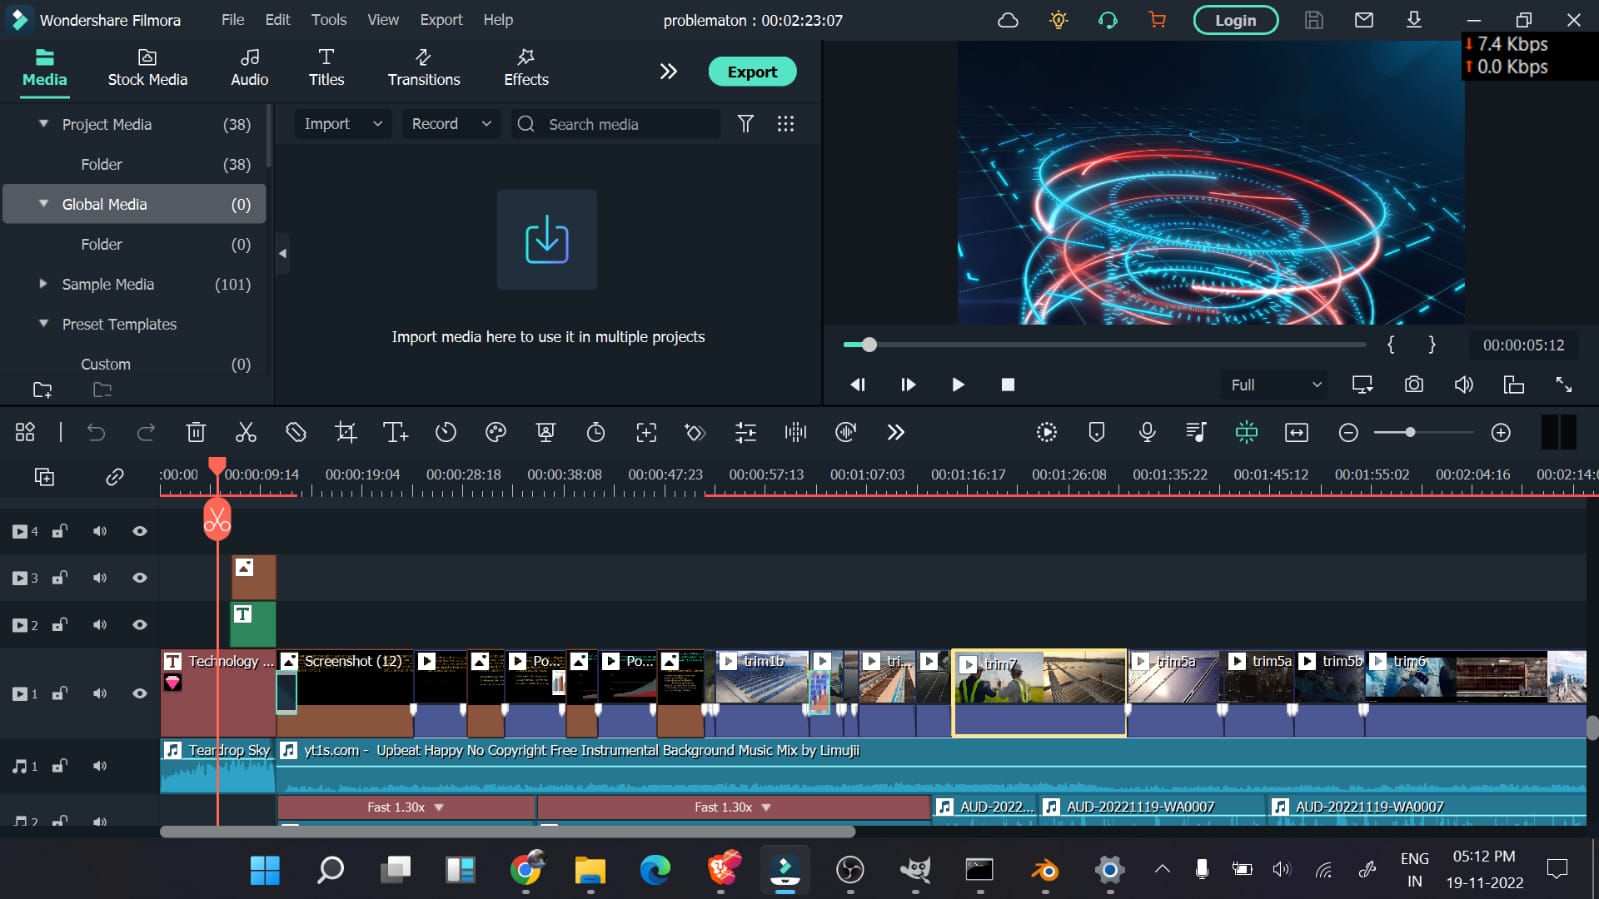Open the Import dropdown

point(343,124)
